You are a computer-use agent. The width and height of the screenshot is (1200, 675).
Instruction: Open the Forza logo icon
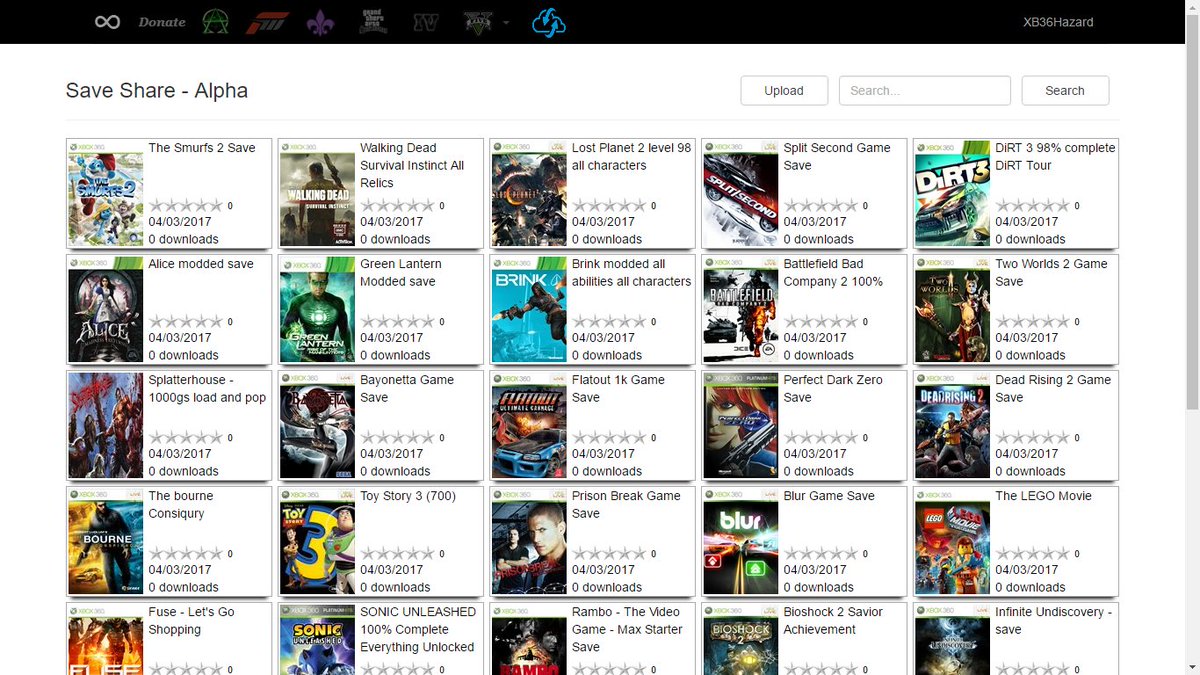pos(267,22)
